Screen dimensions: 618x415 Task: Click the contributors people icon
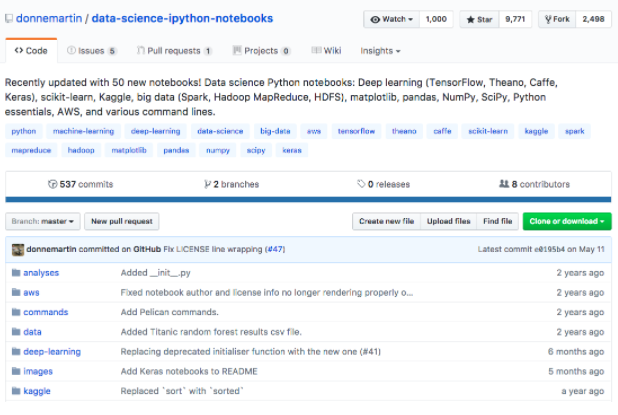(x=504, y=184)
